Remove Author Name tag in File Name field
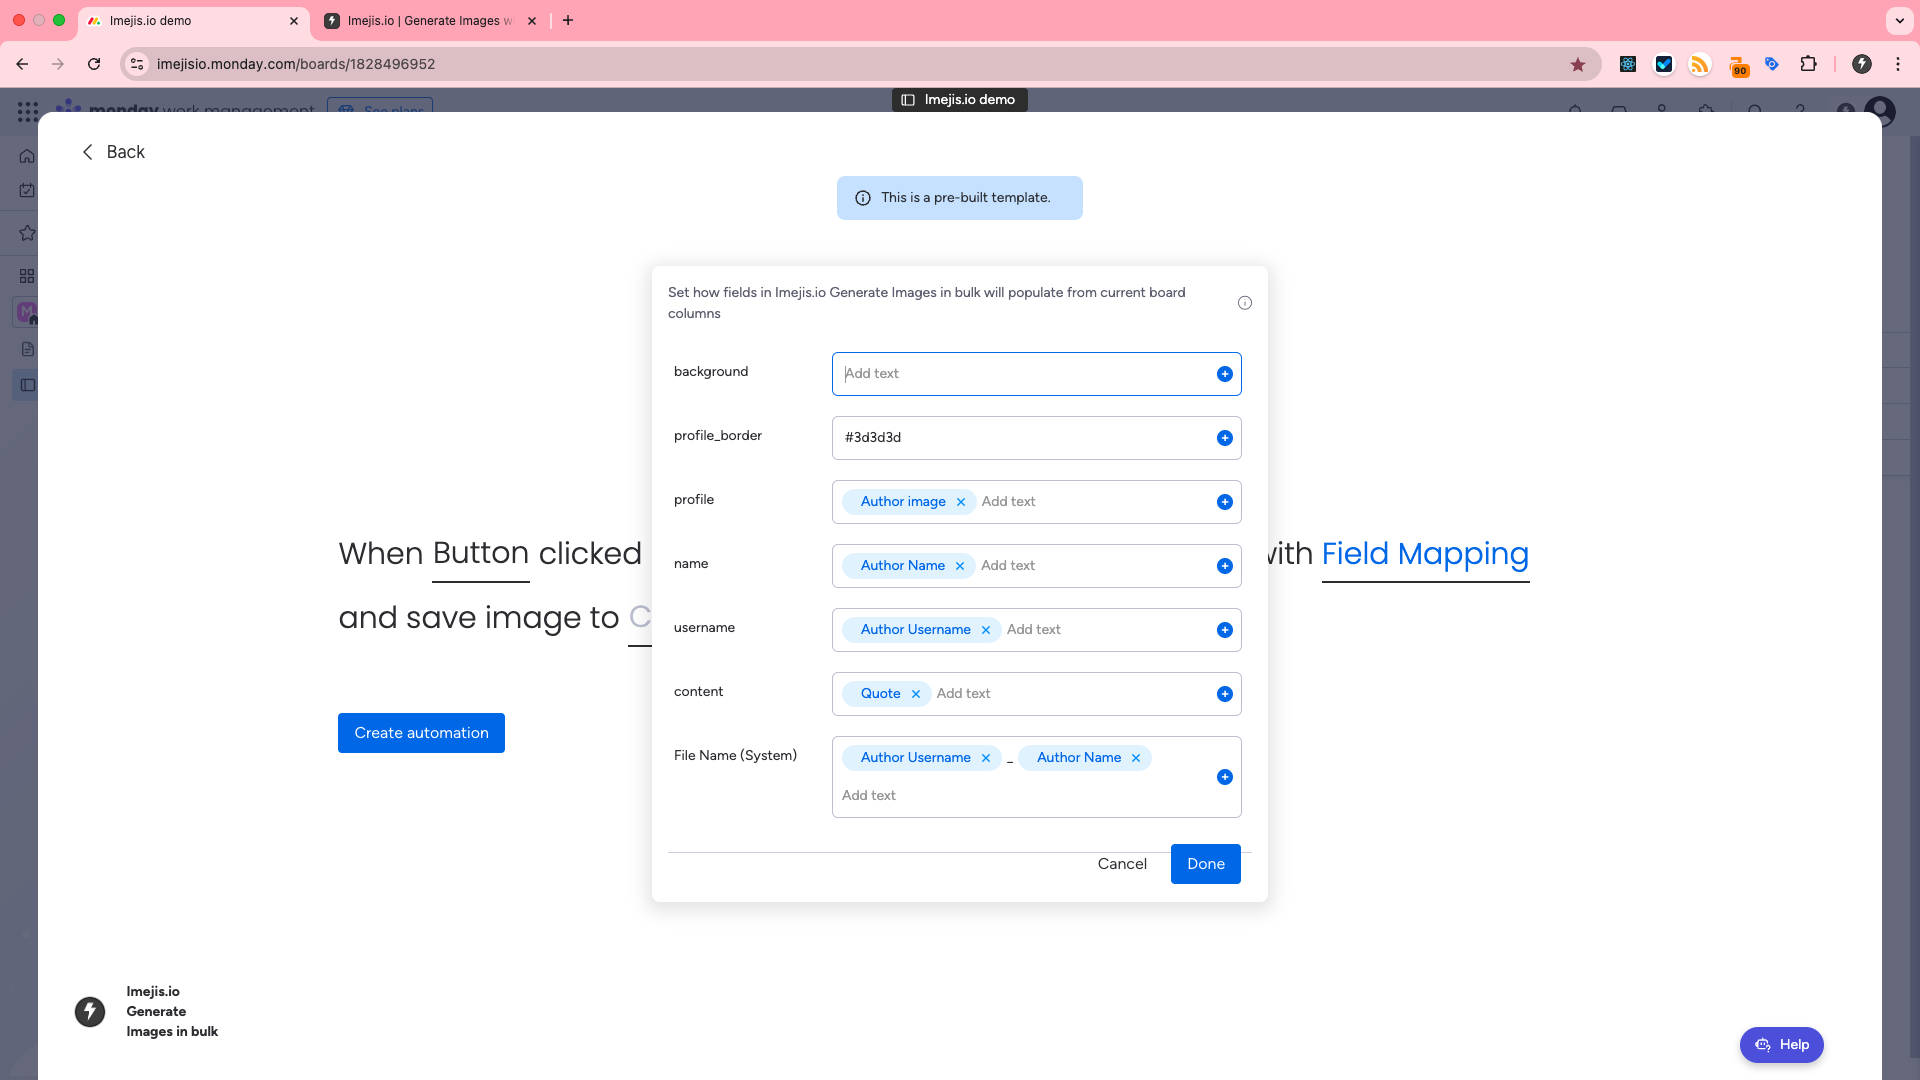 point(1136,758)
